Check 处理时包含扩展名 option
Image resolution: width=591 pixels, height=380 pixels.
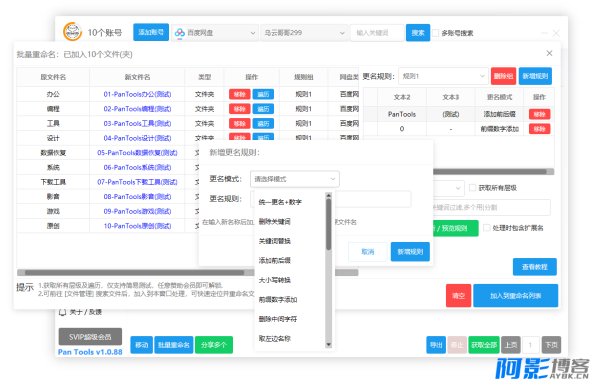[x=487, y=227]
